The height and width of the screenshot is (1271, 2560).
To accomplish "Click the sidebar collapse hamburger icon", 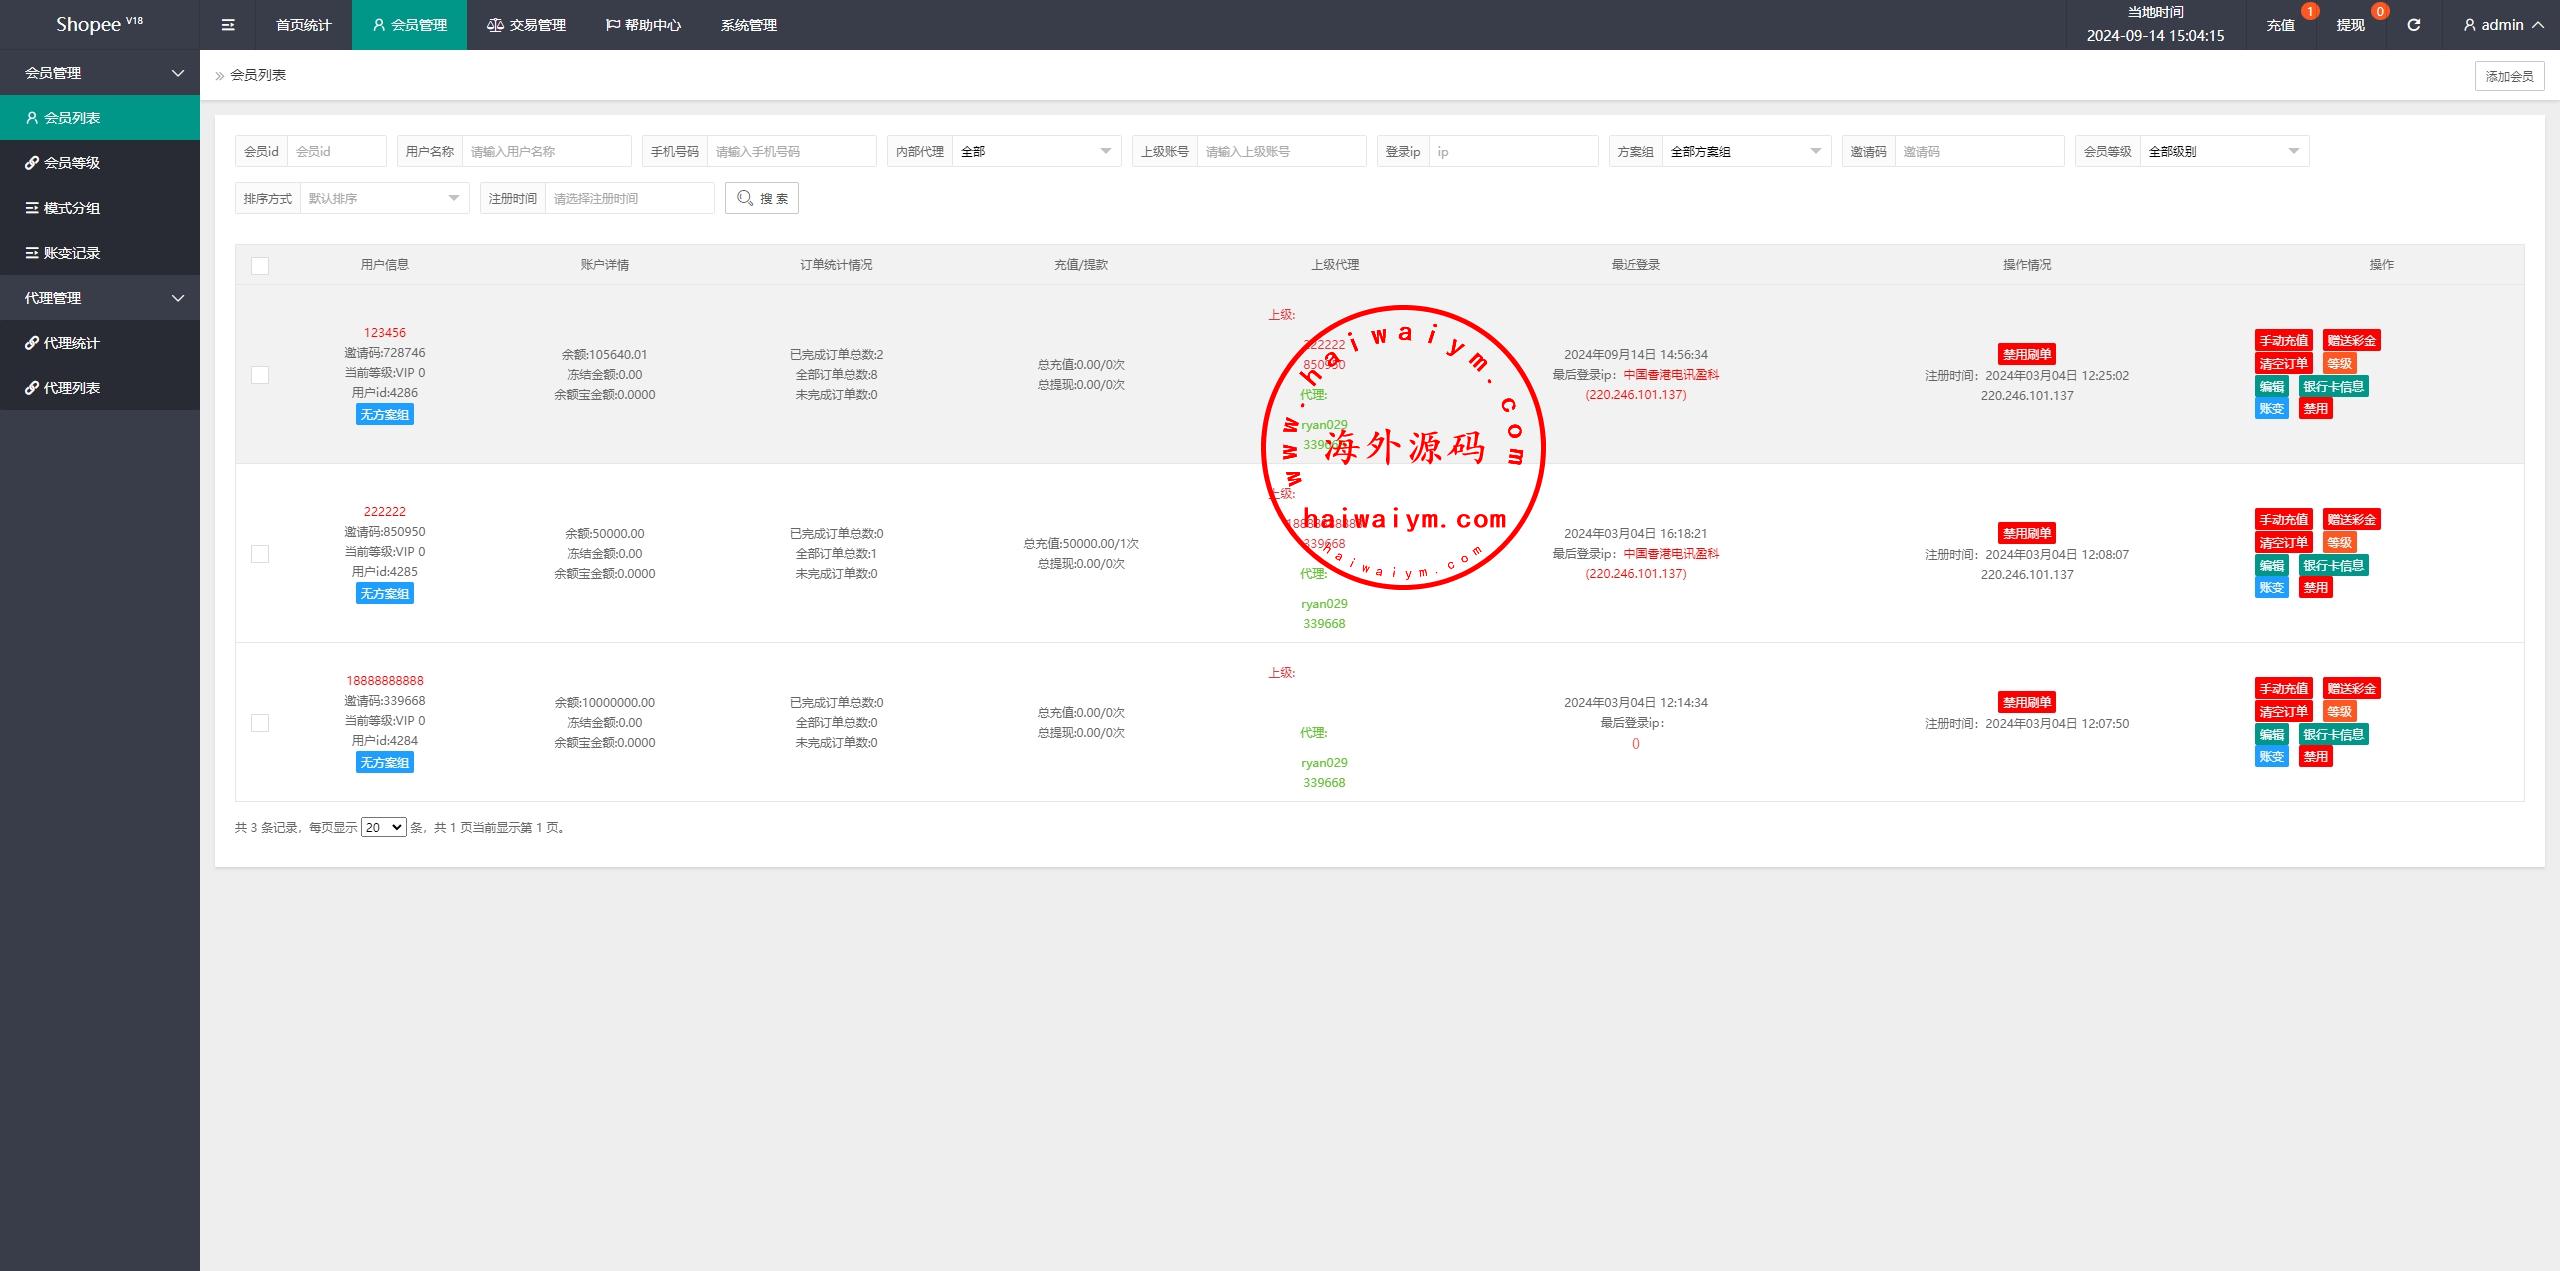I will [228, 25].
